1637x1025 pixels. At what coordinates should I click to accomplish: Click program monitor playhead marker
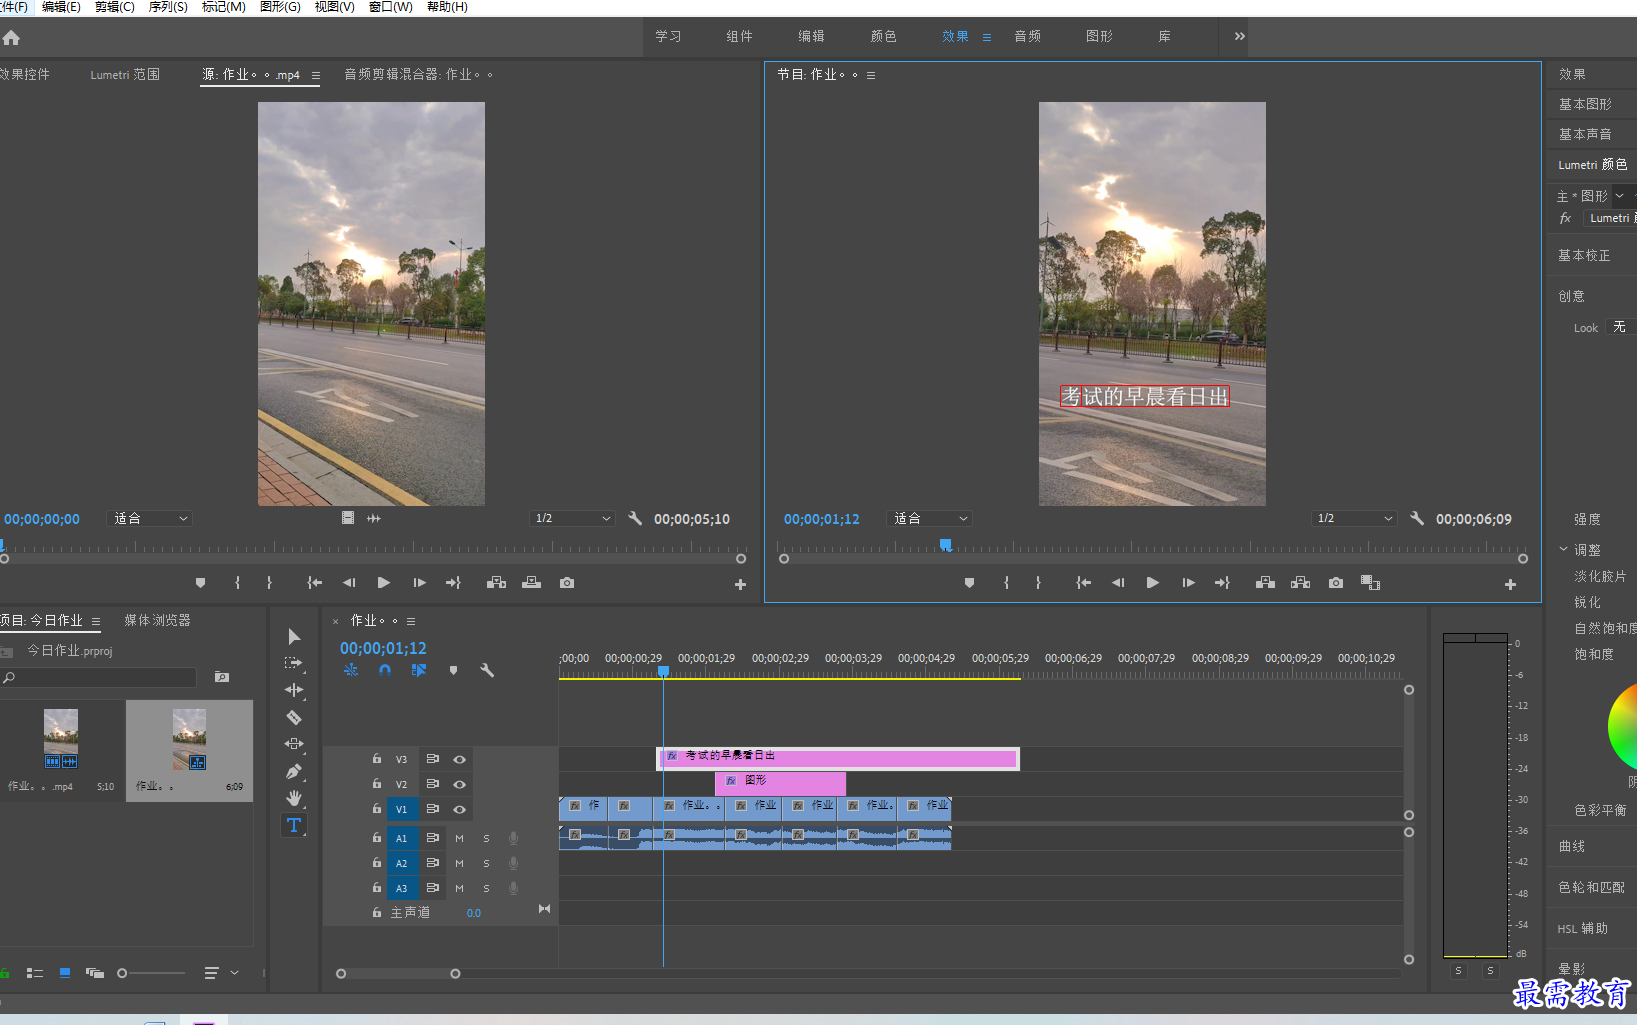coord(945,545)
